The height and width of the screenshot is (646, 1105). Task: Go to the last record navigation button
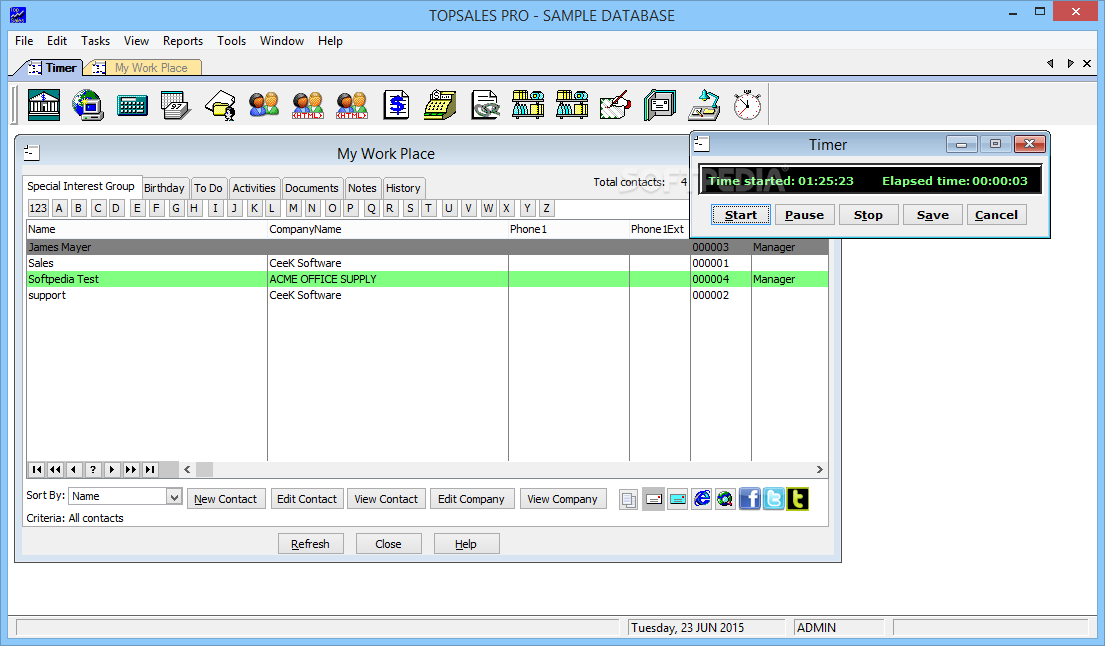click(x=150, y=469)
